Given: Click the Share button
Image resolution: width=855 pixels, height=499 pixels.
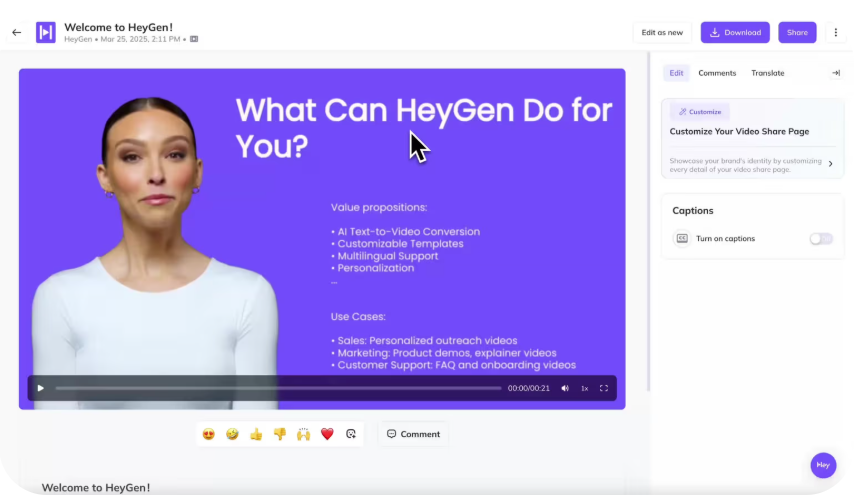Looking at the screenshot, I should pos(797,33).
